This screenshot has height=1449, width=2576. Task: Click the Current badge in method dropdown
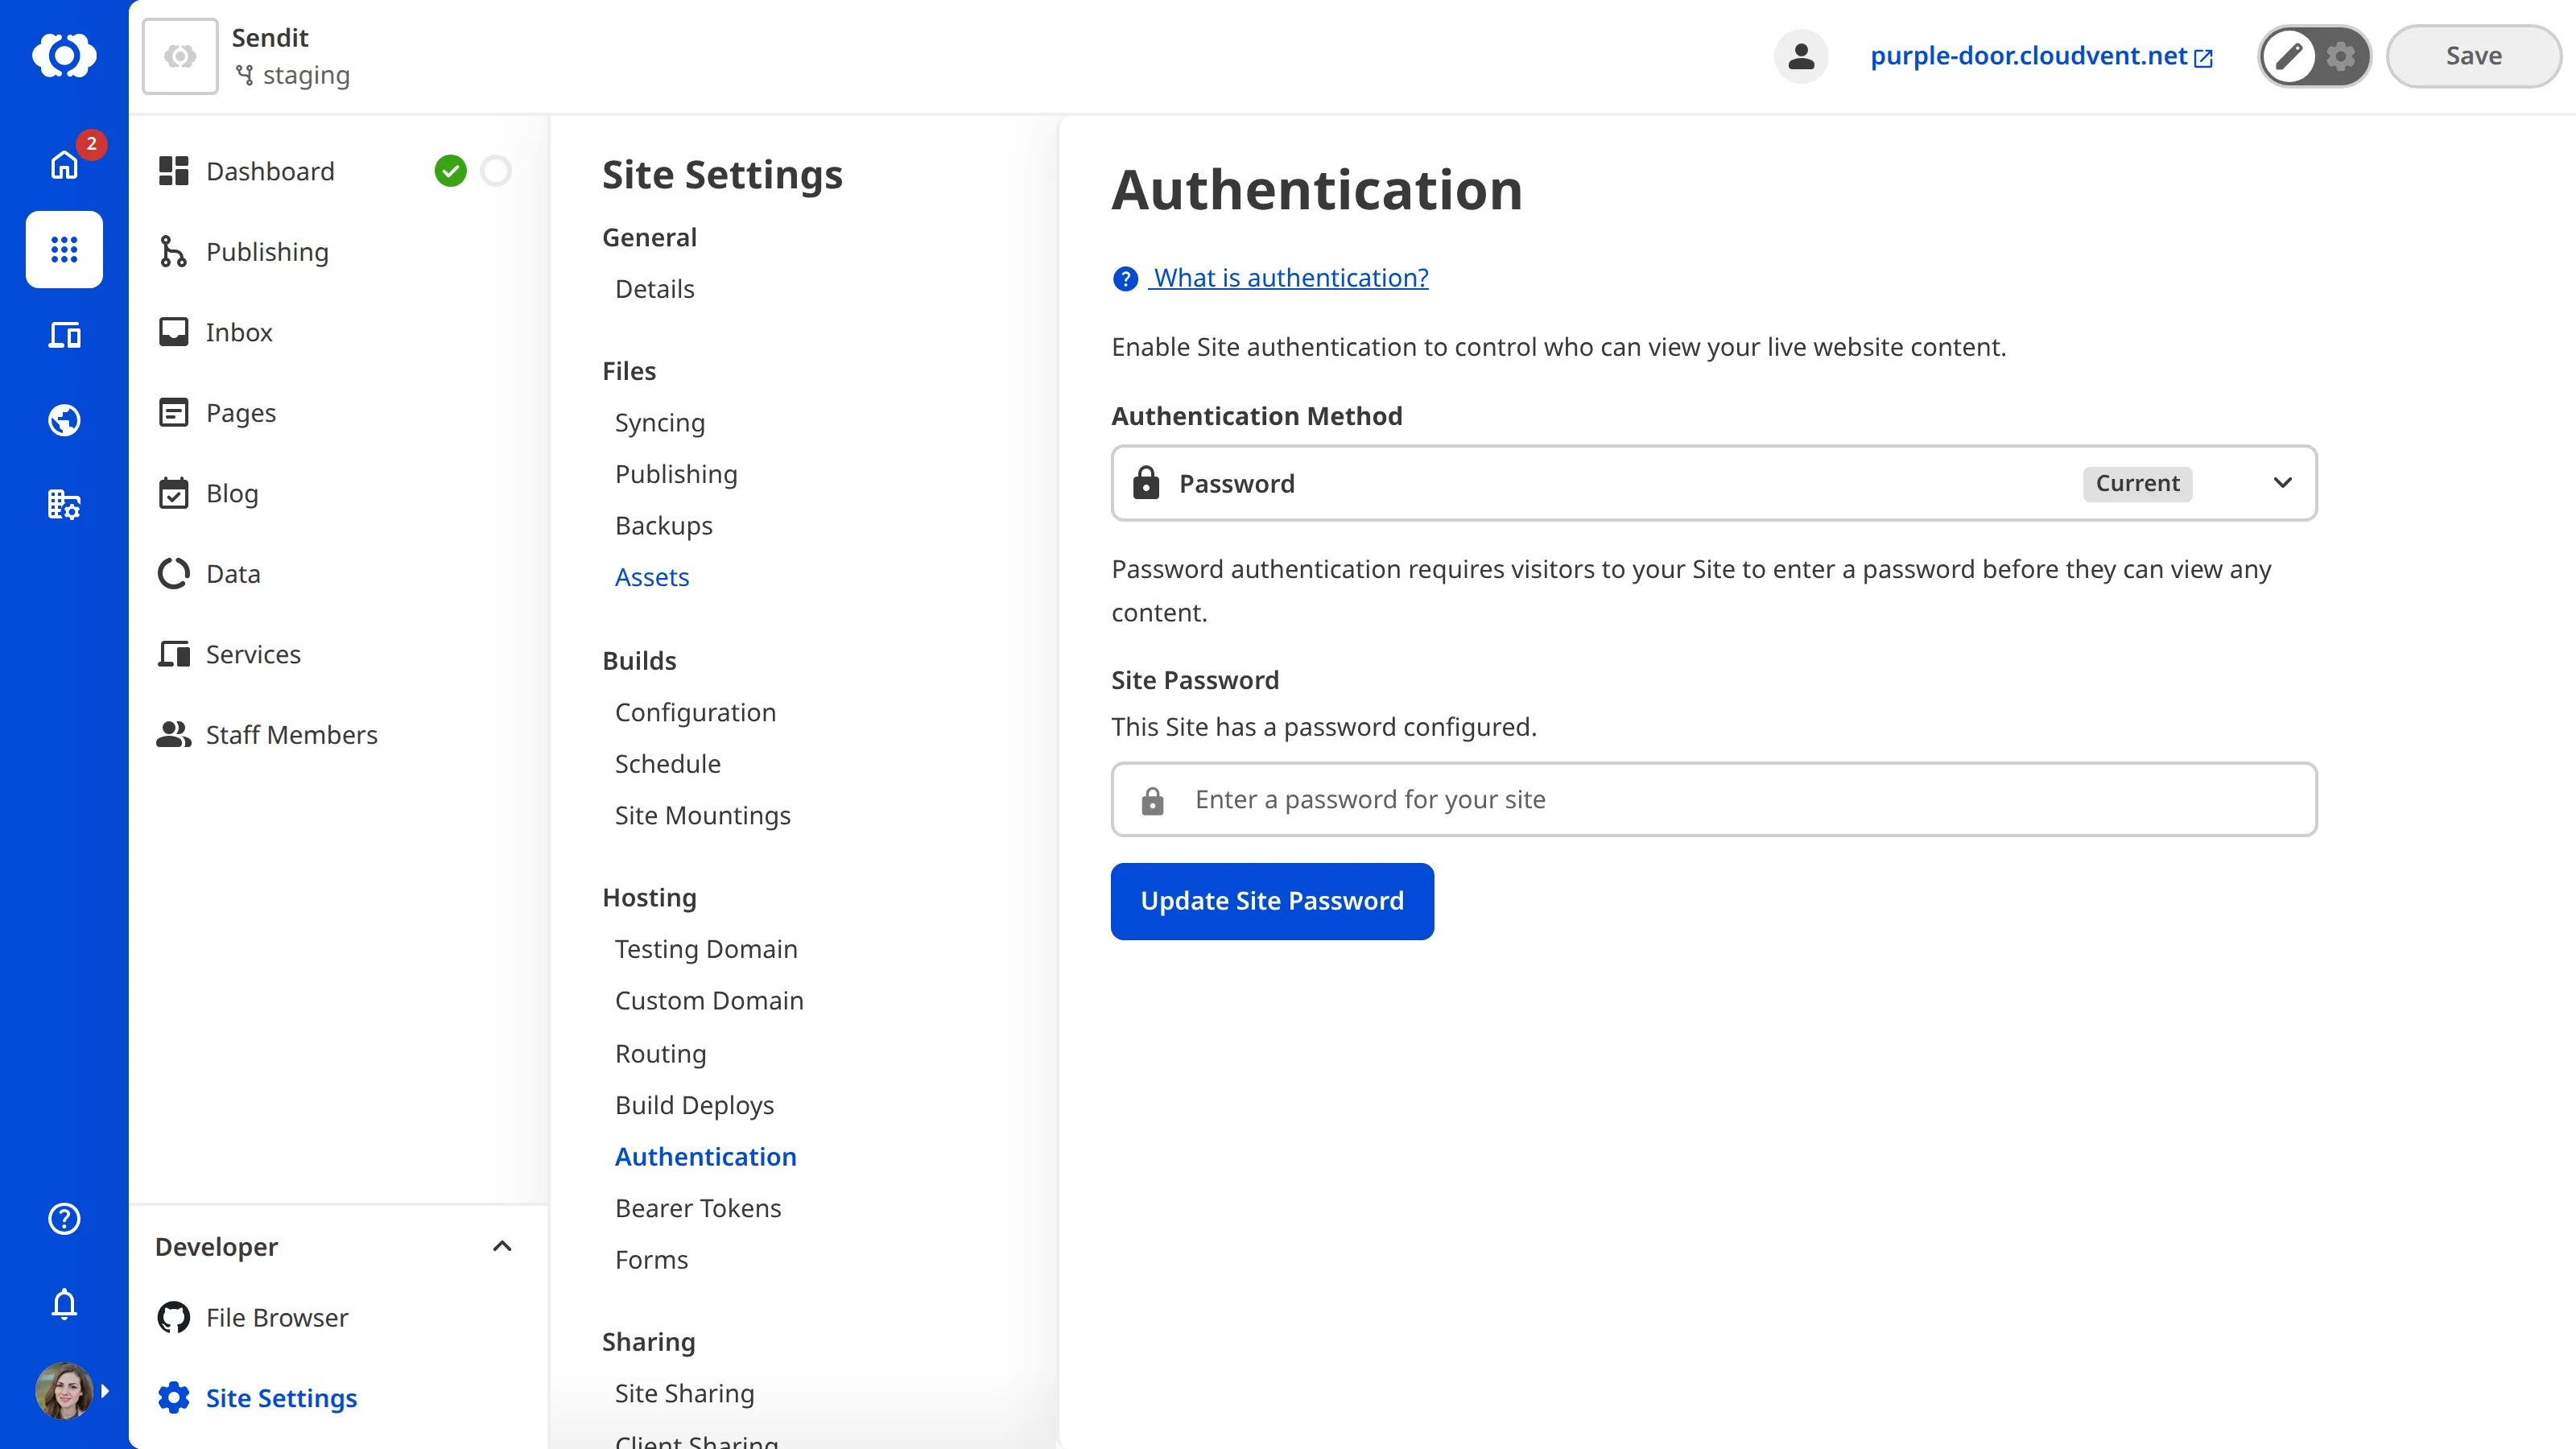click(2137, 483)
